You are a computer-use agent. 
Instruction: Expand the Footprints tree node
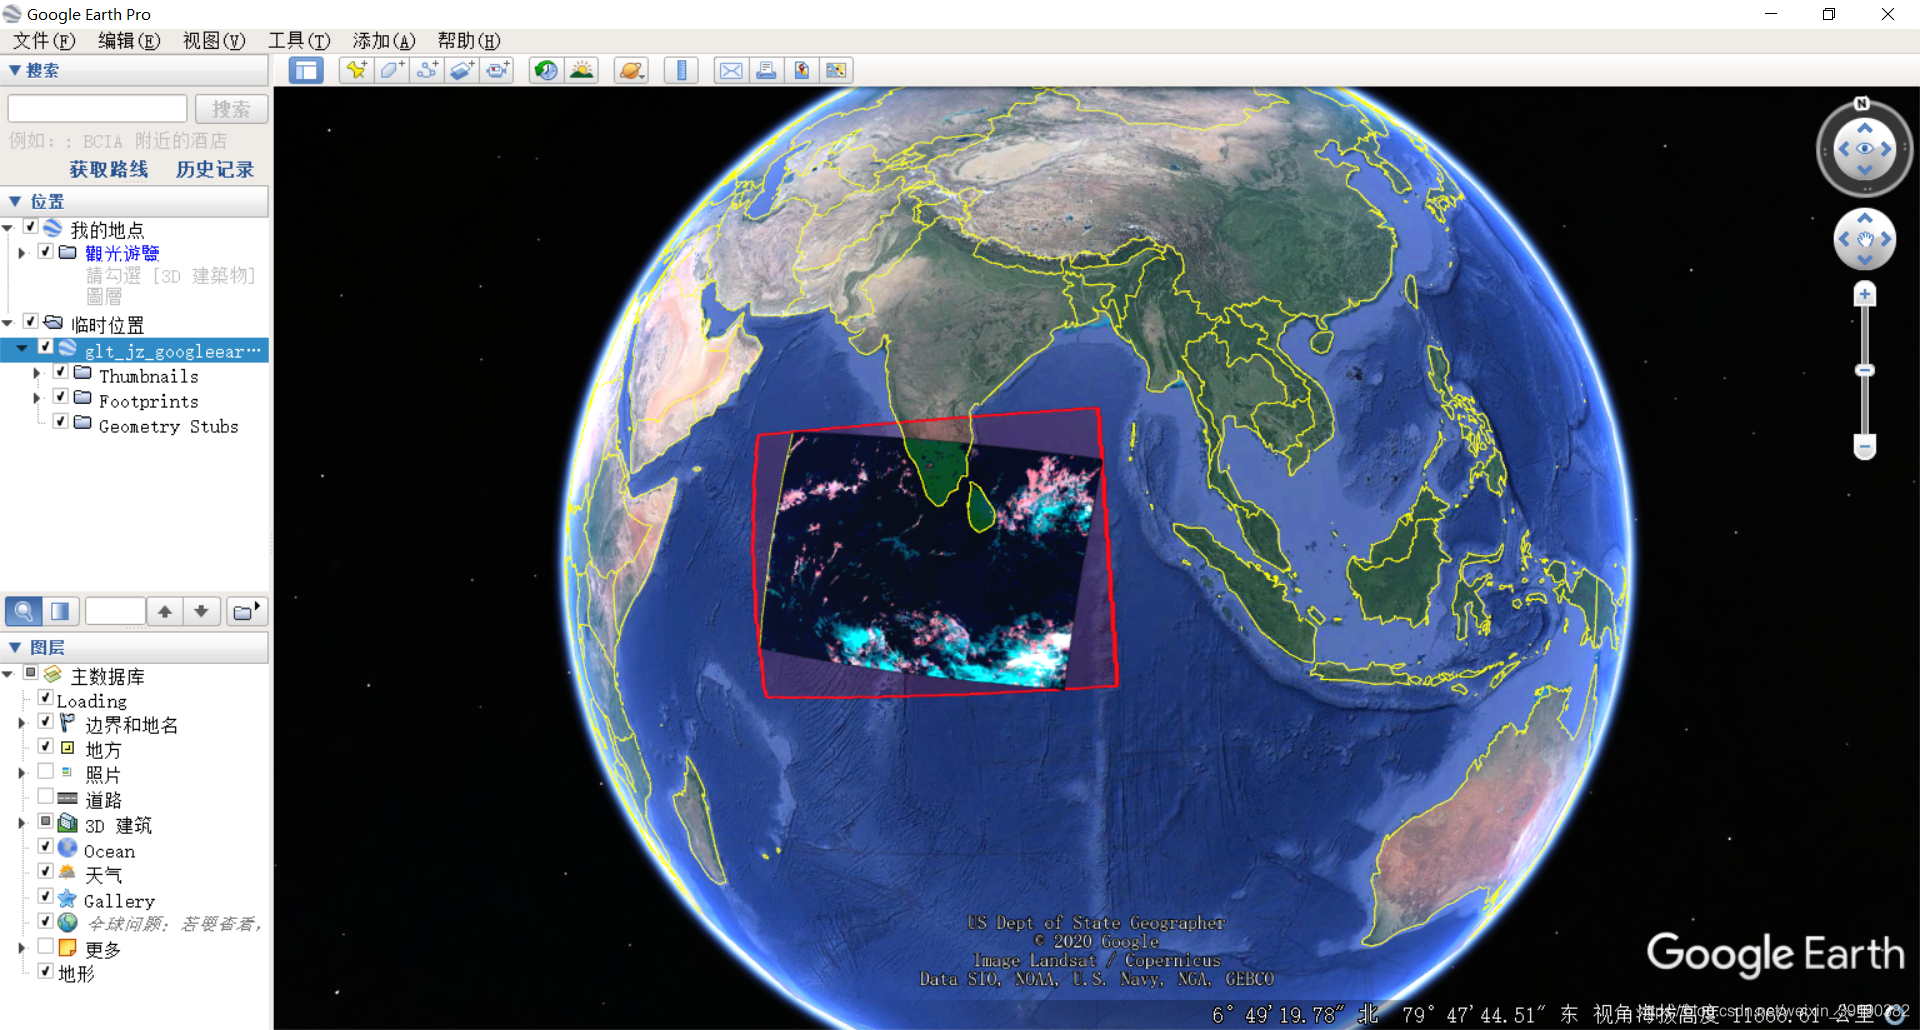pyautogui.click(x=37, y=398)
